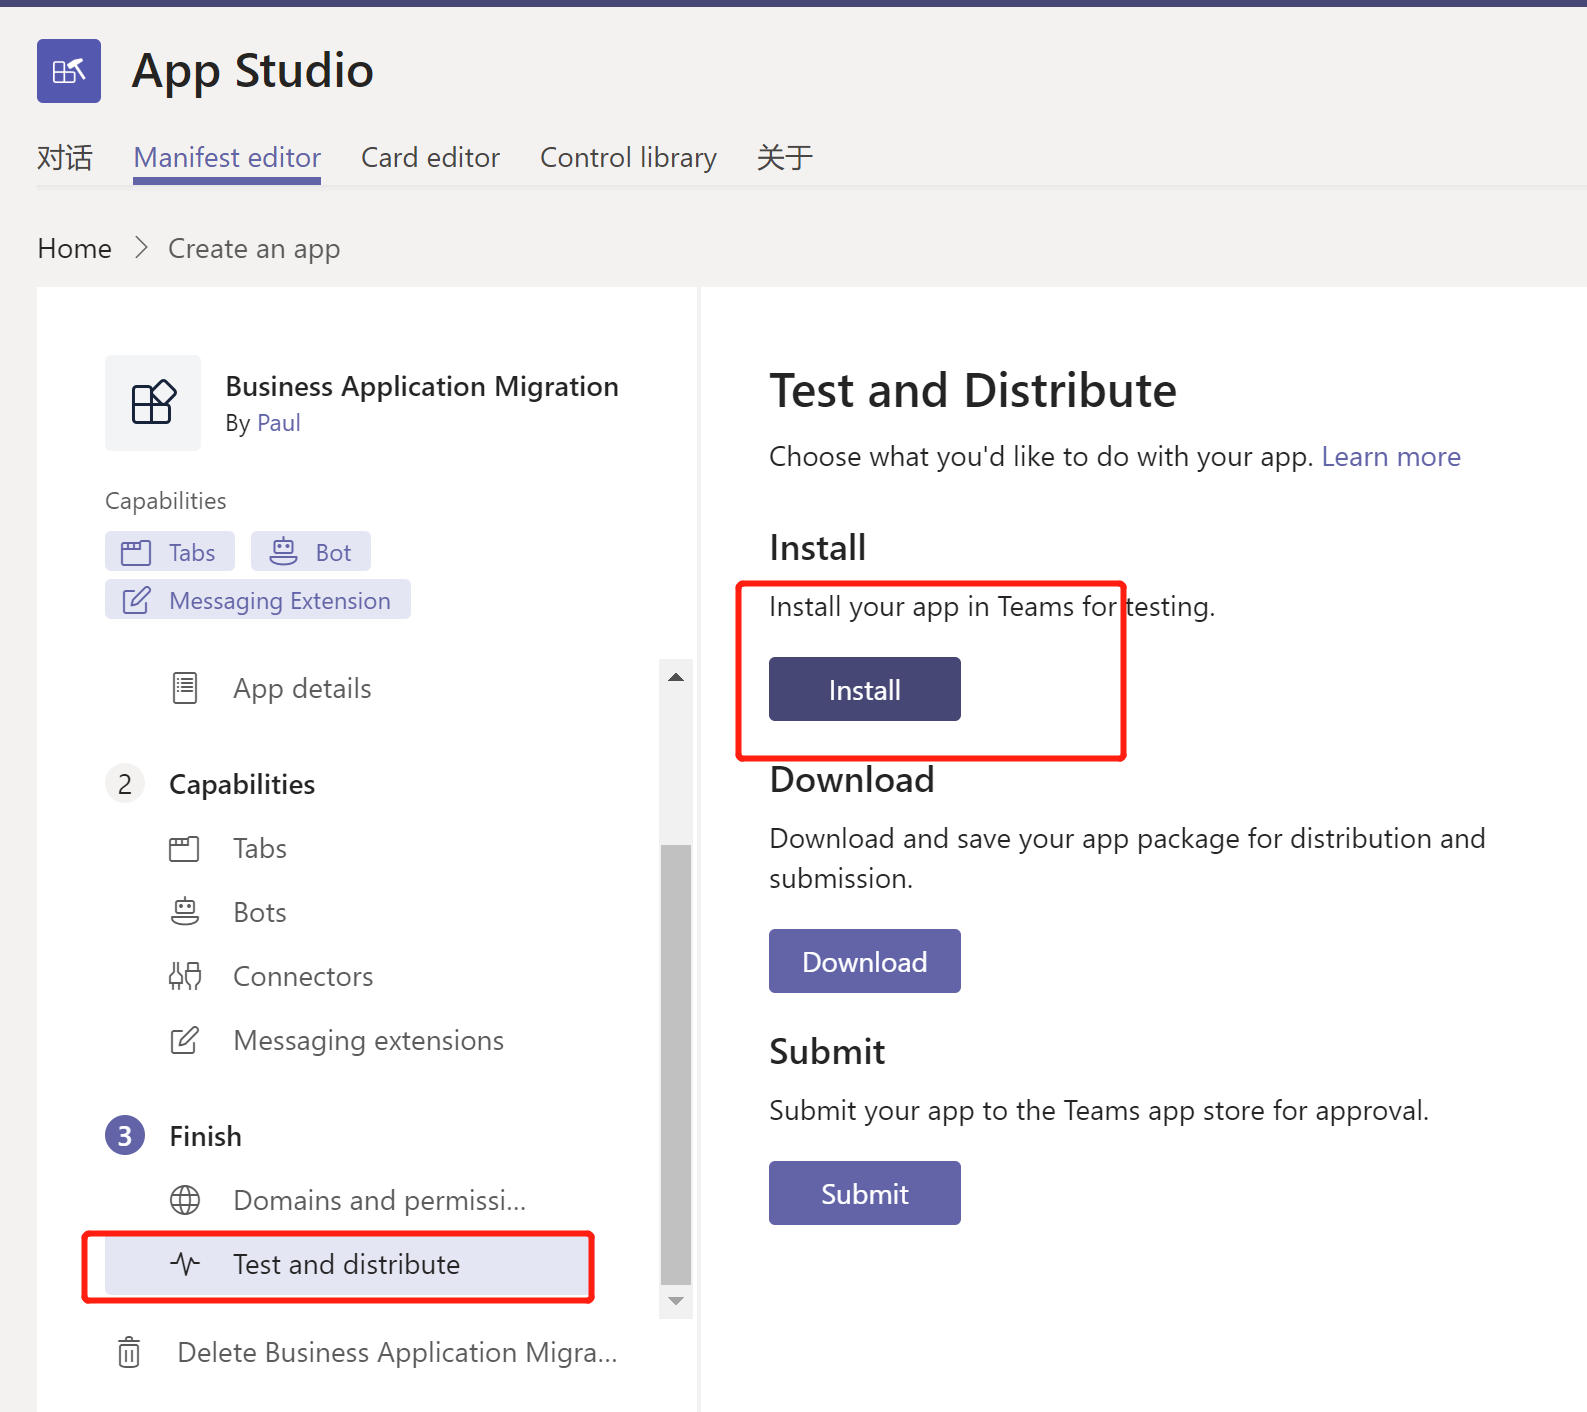This screenshot has width=1587, height=1412.
Task: Open the 关于 tab
Action: [x=785, y=157]
